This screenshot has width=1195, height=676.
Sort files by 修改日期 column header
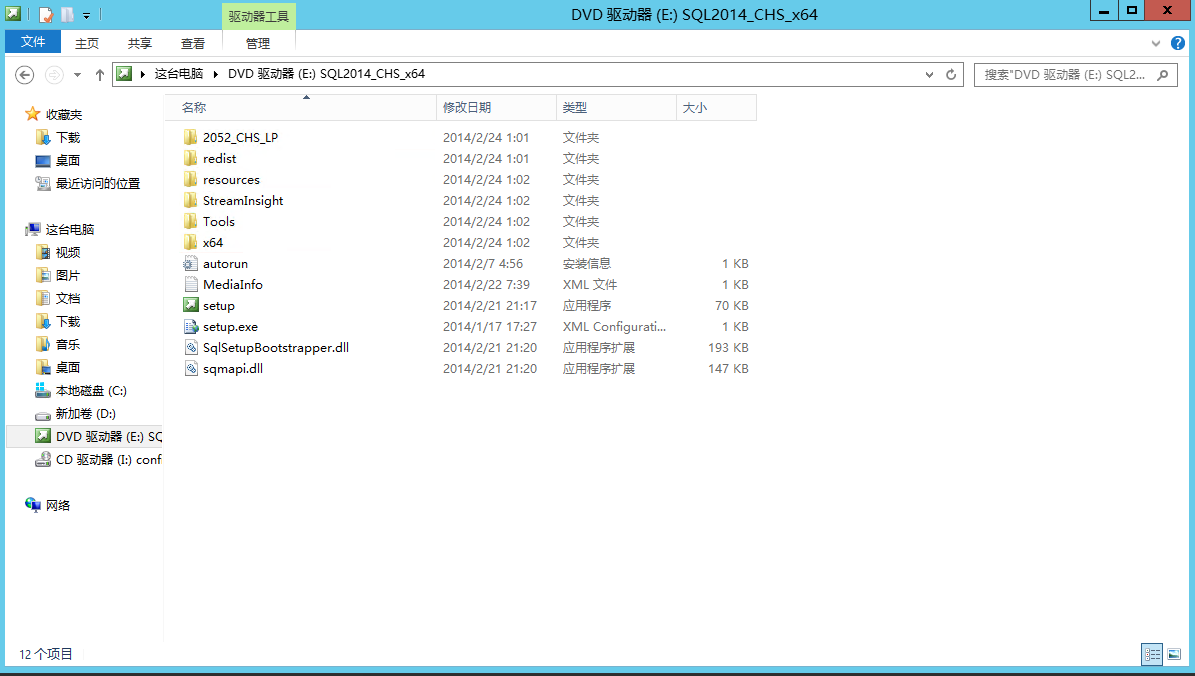pyautogui.click(x=467, y=107)
